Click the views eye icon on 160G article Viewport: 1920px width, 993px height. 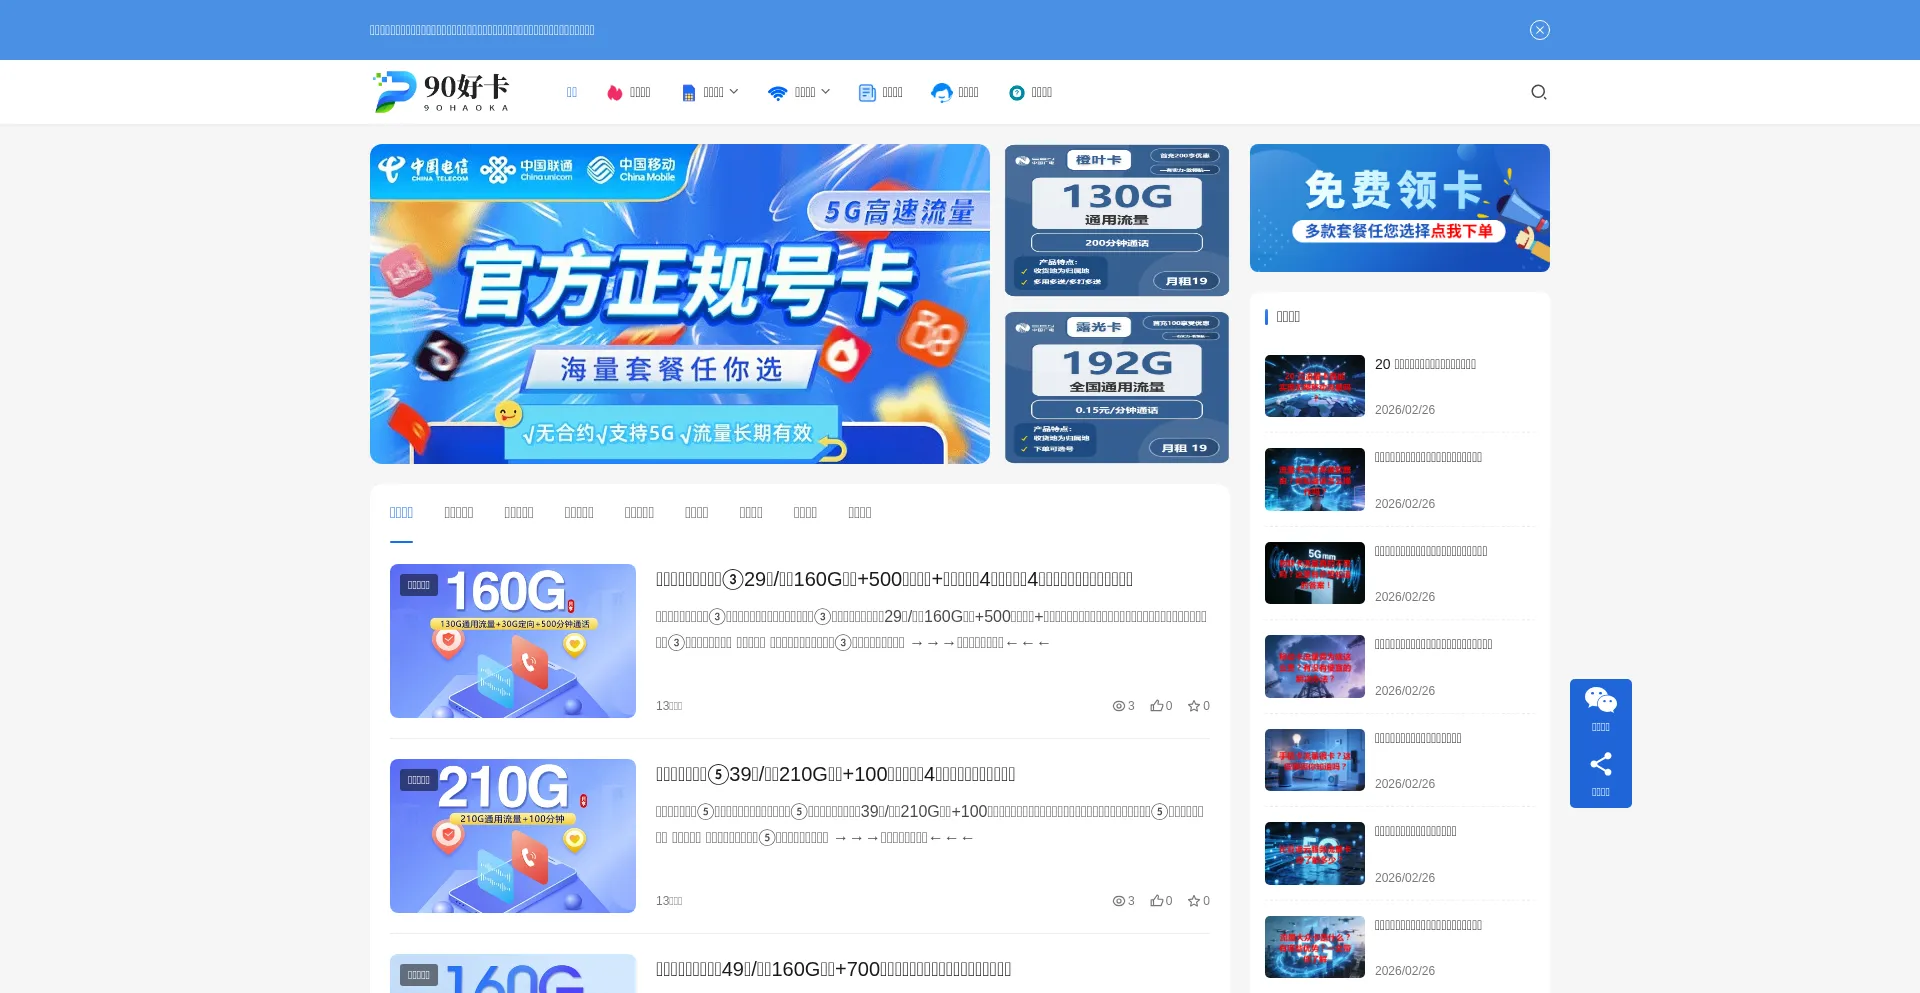1119,706
